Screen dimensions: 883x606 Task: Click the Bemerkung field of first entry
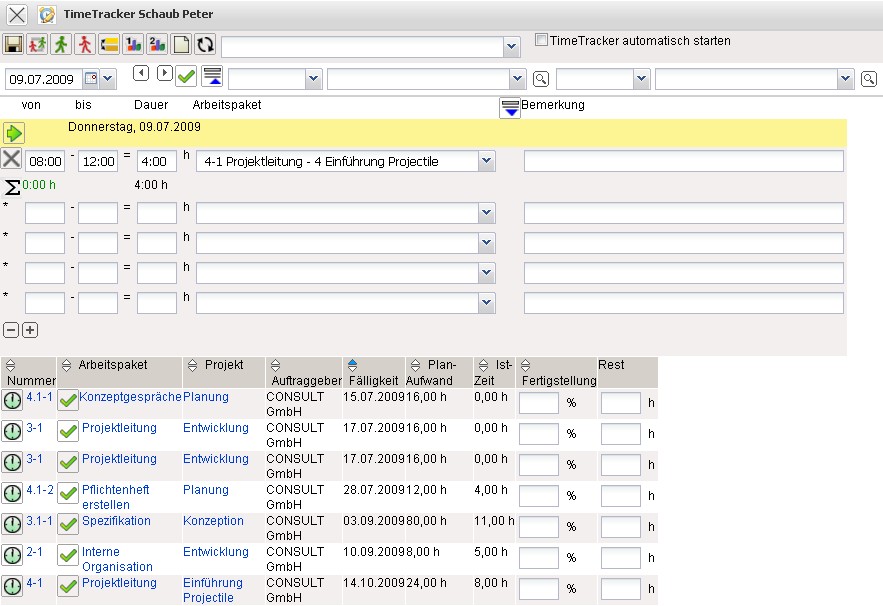pos(683,161)
